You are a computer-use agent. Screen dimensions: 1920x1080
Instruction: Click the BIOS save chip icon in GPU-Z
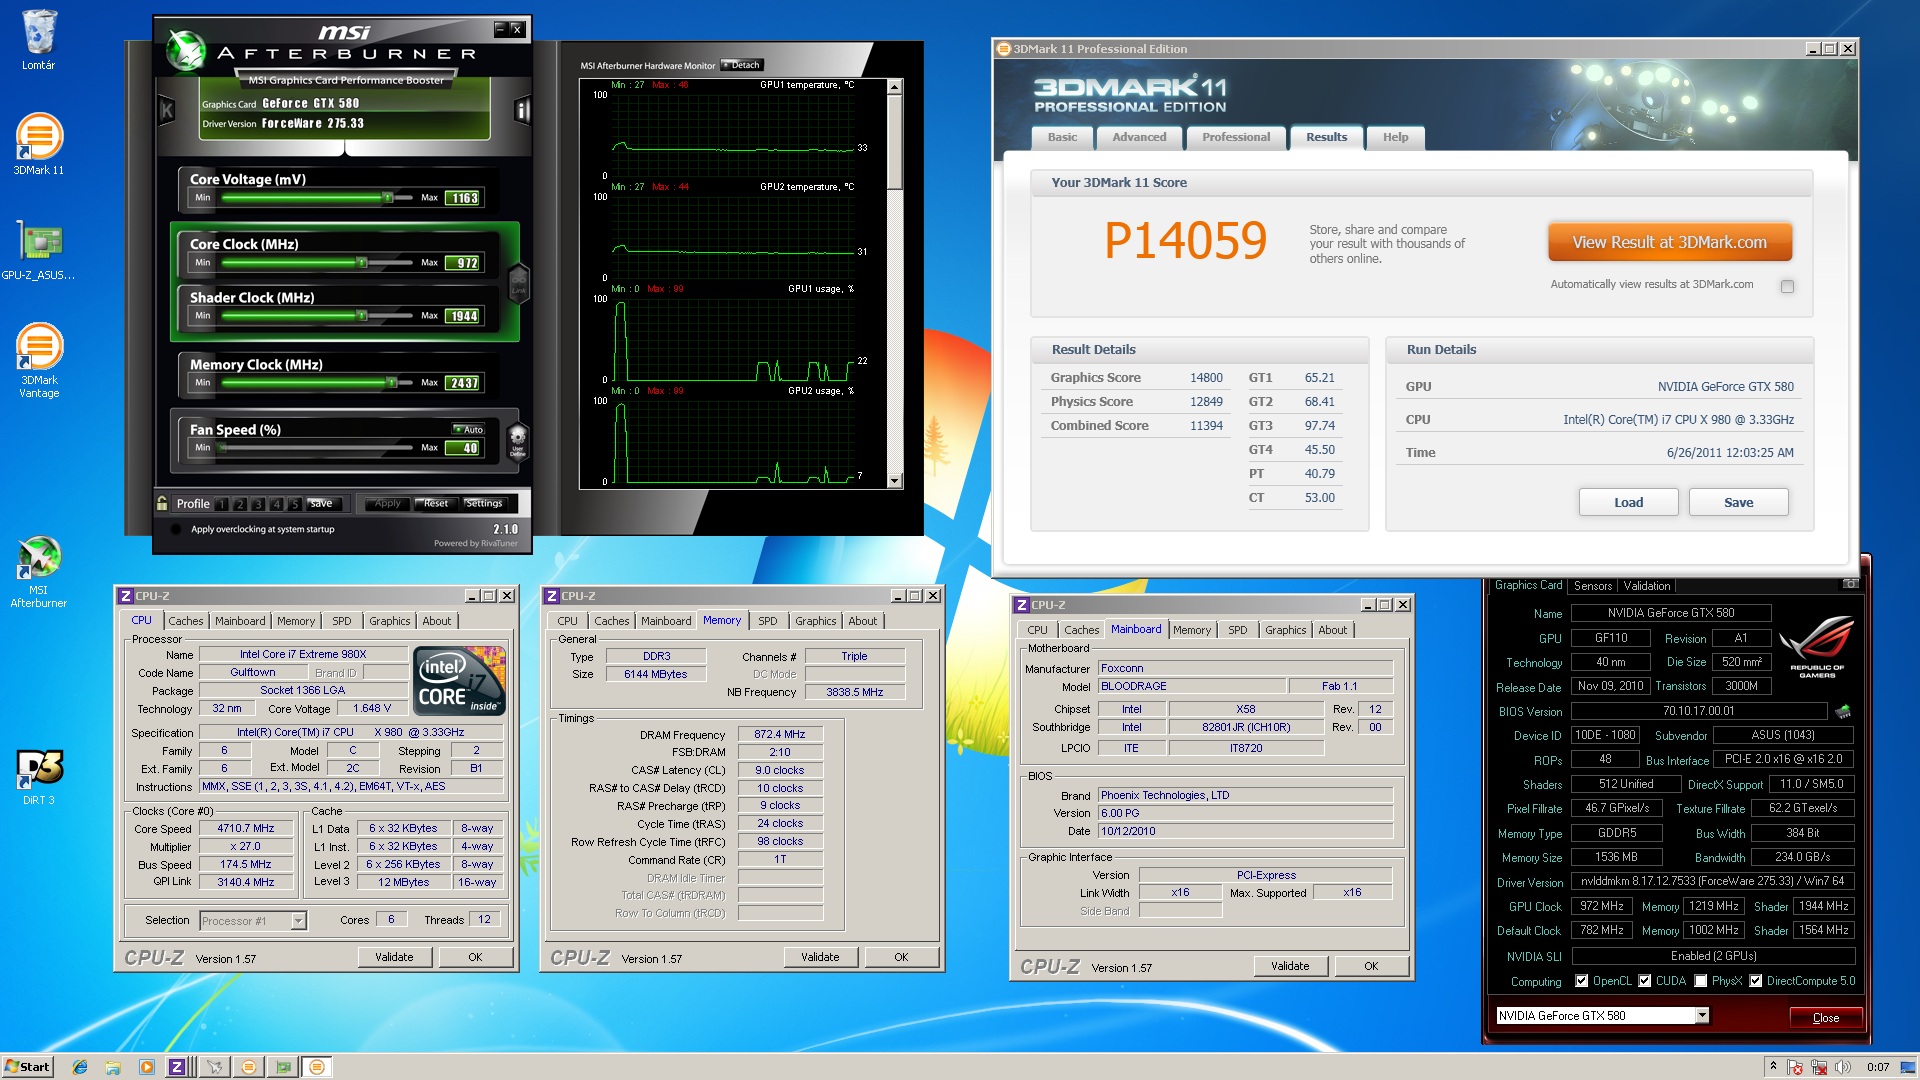point(1843,711)
